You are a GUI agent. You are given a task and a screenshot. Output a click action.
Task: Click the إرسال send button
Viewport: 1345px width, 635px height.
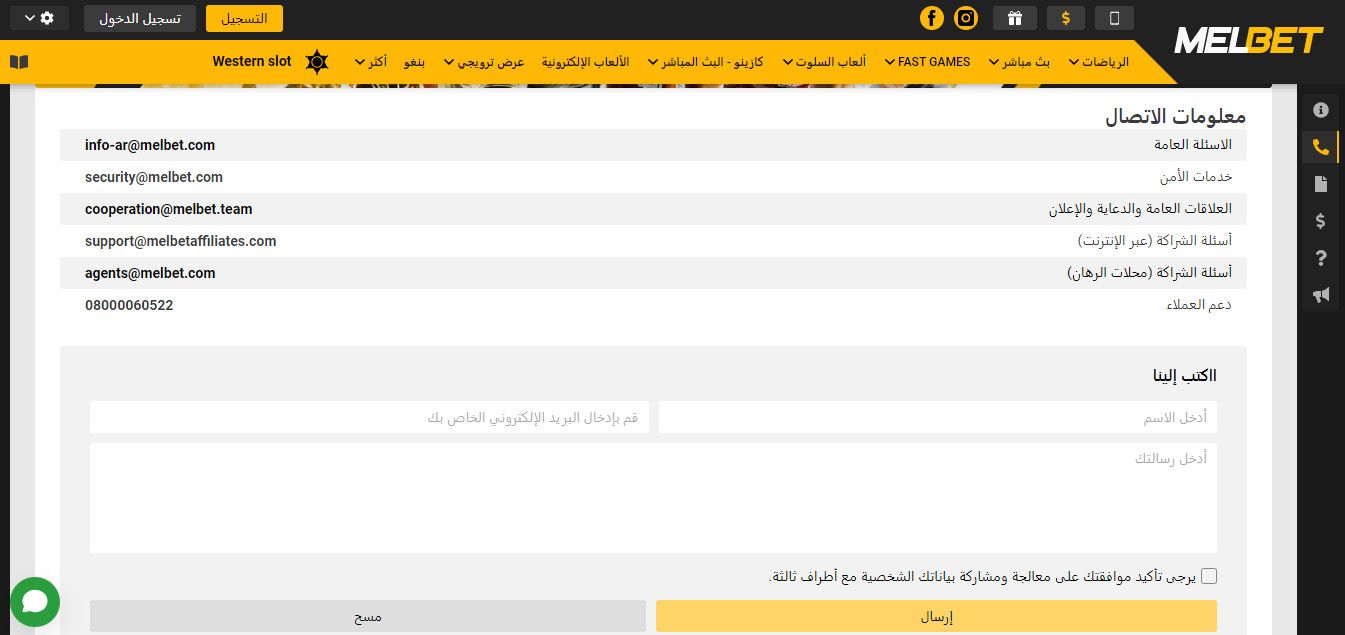(x=936, y=616)
